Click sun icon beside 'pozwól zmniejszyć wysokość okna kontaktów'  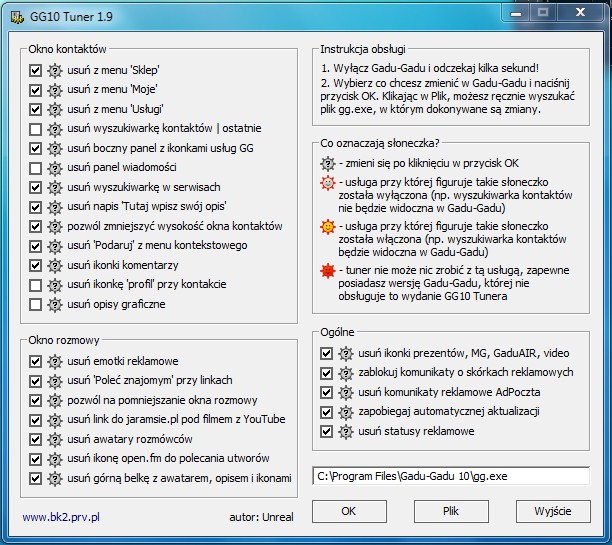pos(55,226)
